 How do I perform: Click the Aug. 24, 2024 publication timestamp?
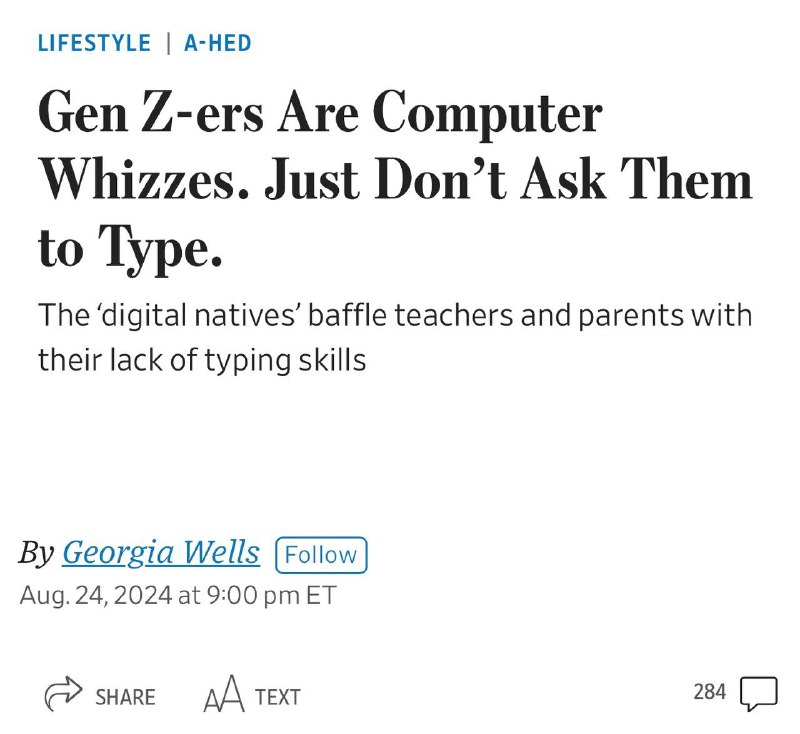coord(178,595)
